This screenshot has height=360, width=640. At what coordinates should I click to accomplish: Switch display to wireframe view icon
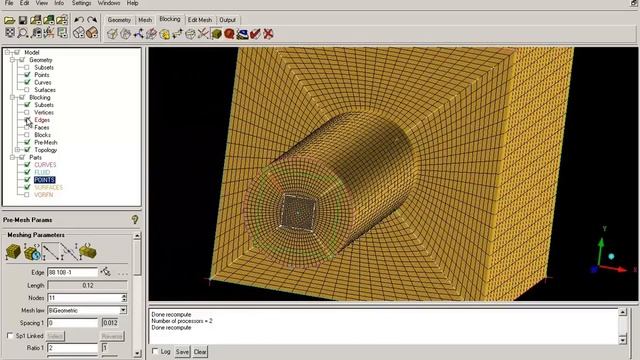pyautogui.click(x=79, y=33)
